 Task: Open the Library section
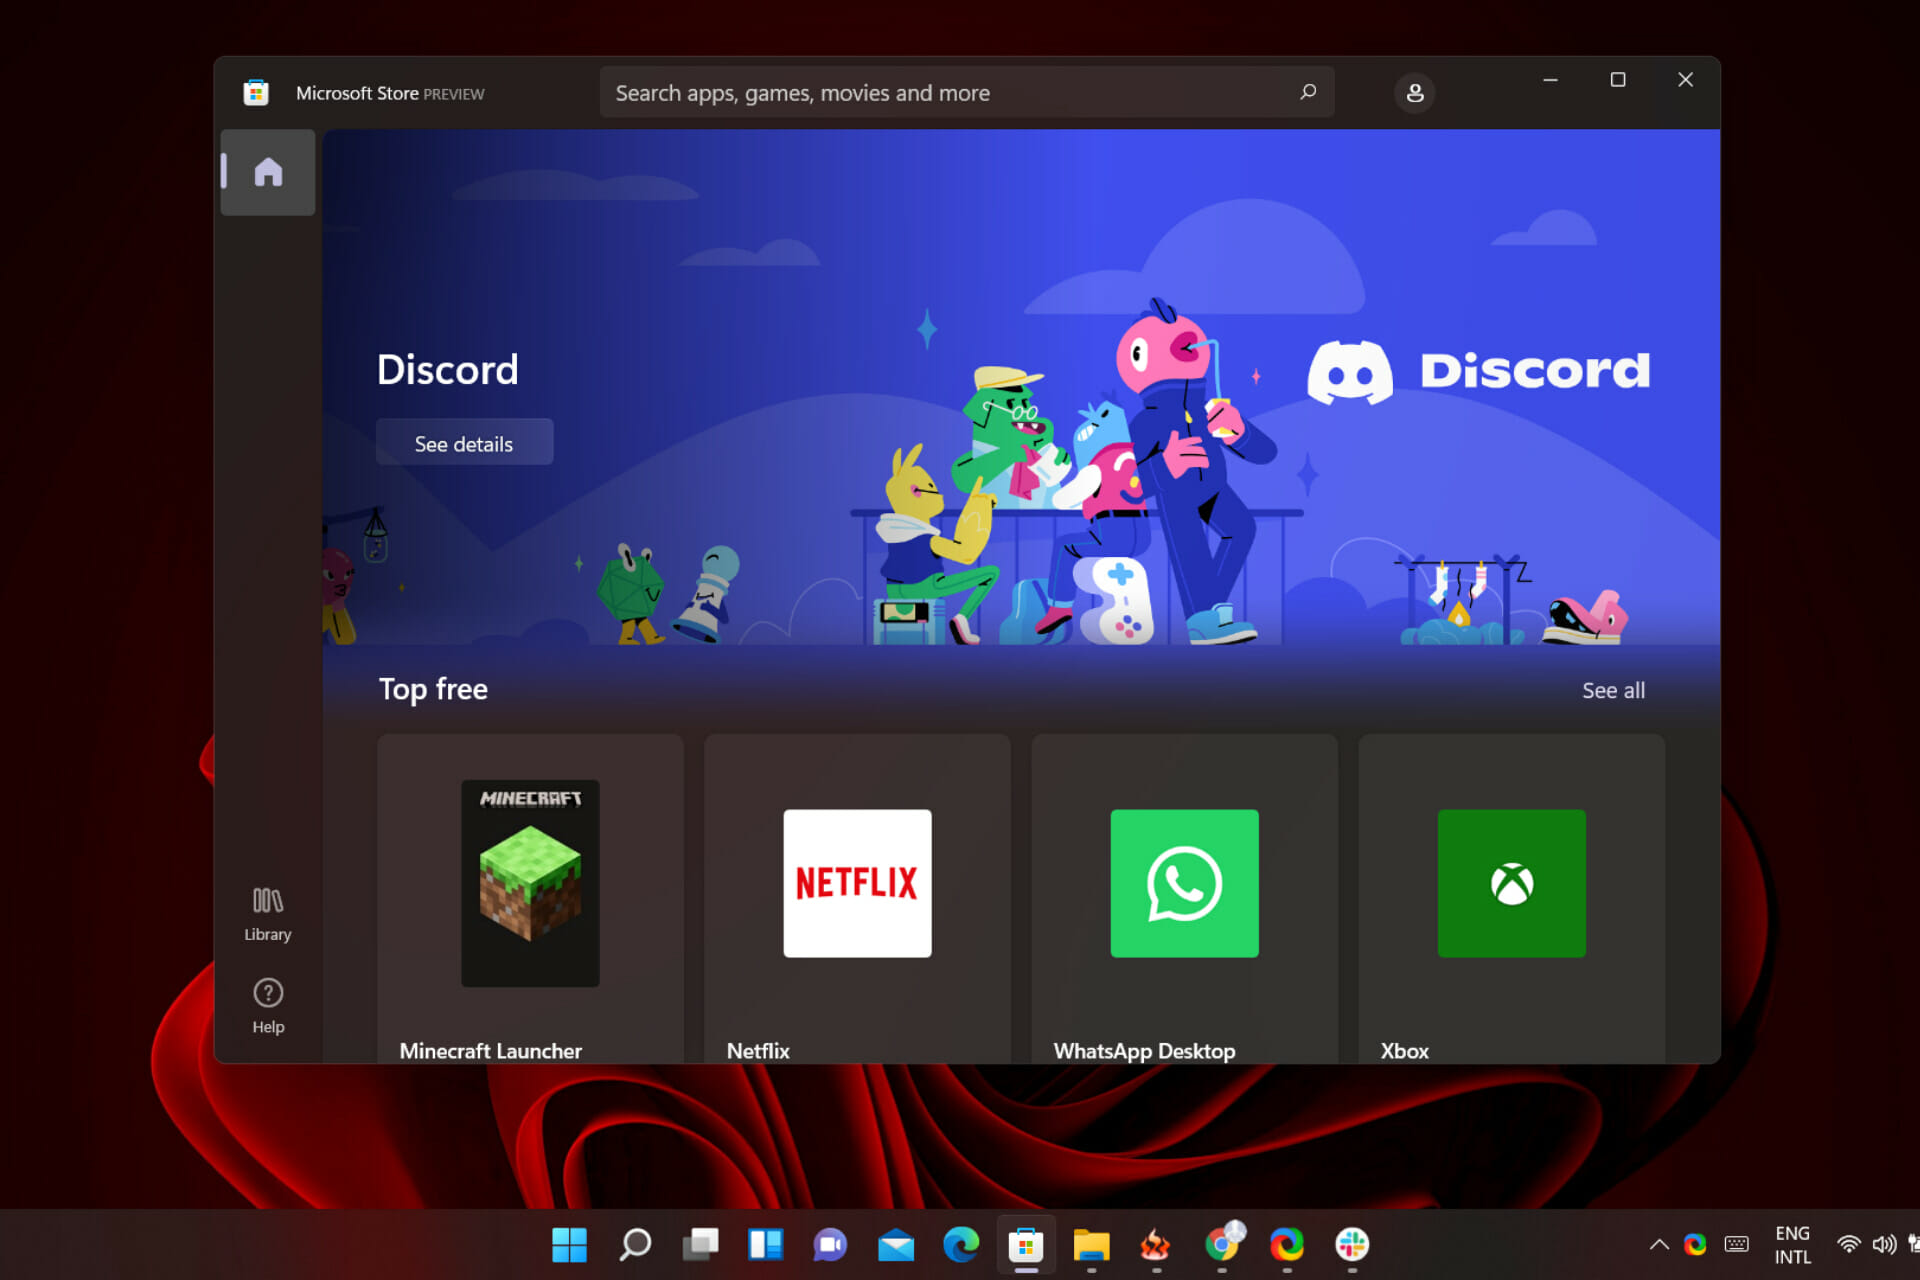pos(268,914)
